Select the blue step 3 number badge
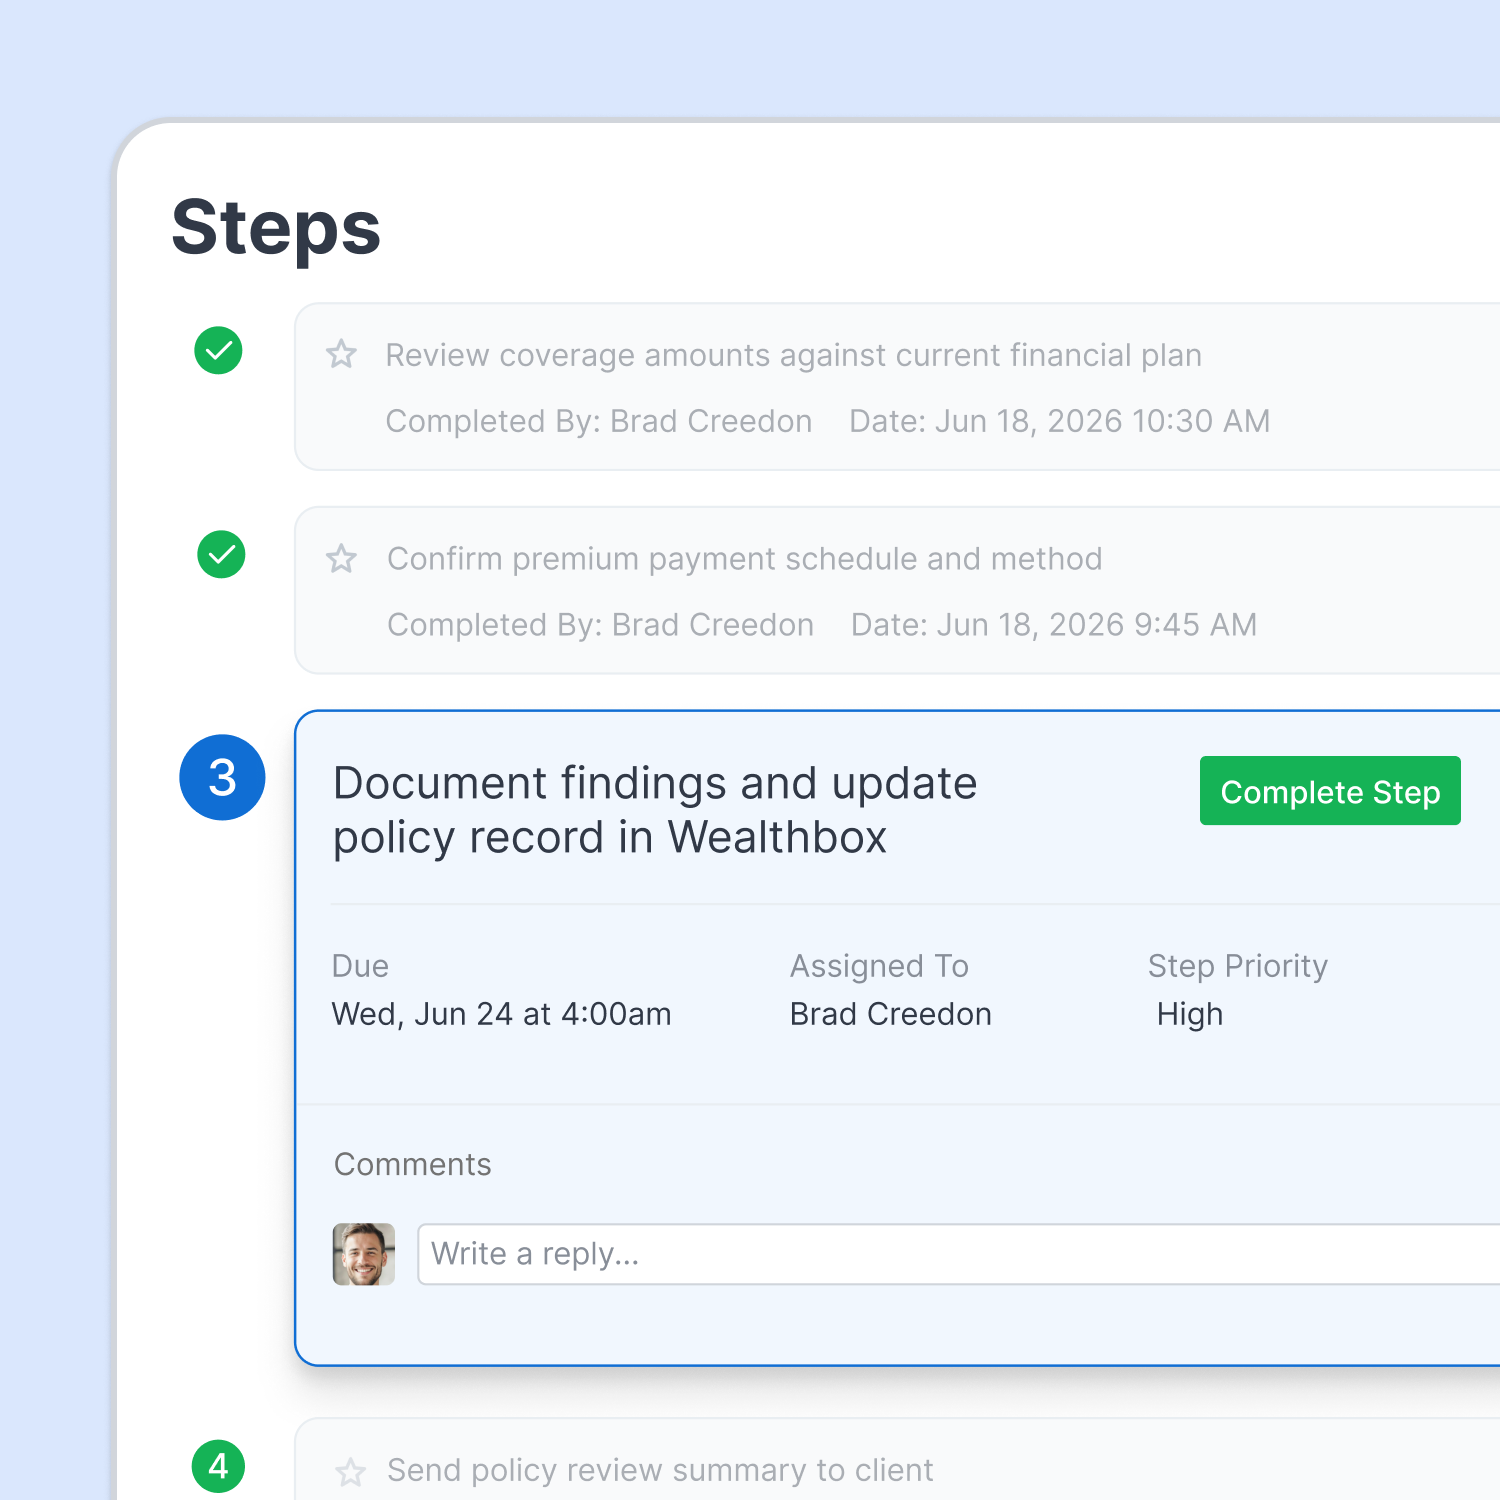The height and width of the screenshot is (1500, 1500). 222,778
